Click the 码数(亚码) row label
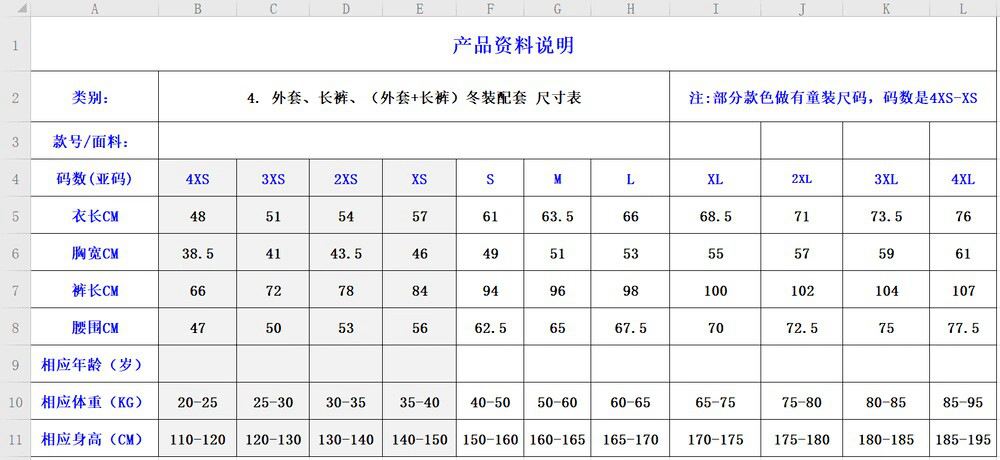This screenshot has height=460, width=1000. pos(94,178)
